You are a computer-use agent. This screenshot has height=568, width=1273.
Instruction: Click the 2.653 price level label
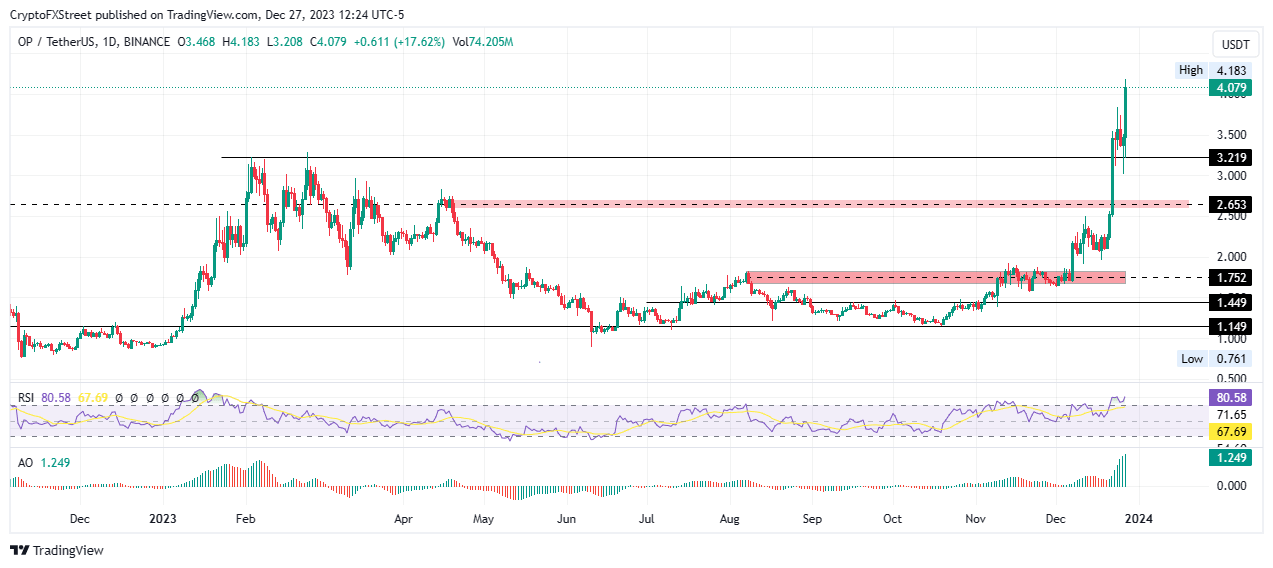[1227, 204]
